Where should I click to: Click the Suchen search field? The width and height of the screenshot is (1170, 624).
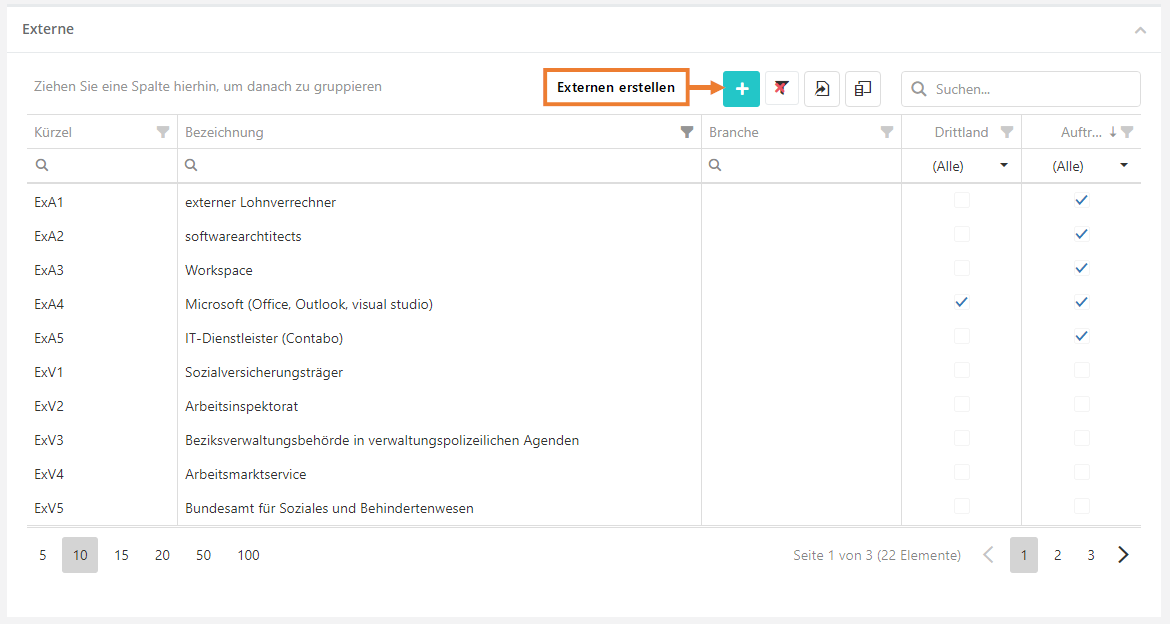pos(1030,89)
